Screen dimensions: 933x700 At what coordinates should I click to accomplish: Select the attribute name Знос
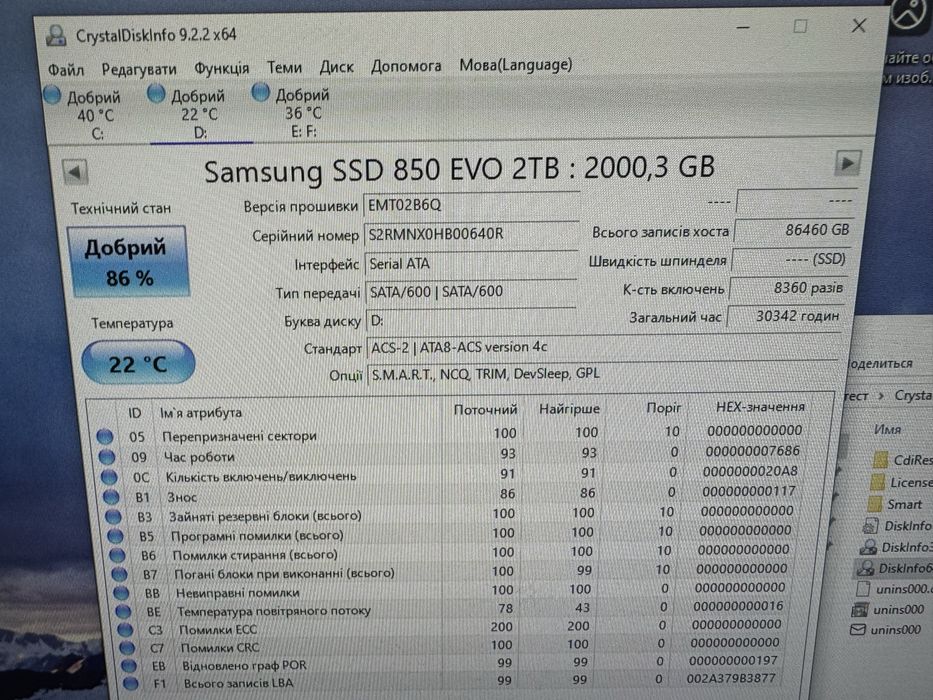click(x=181, y=497)
